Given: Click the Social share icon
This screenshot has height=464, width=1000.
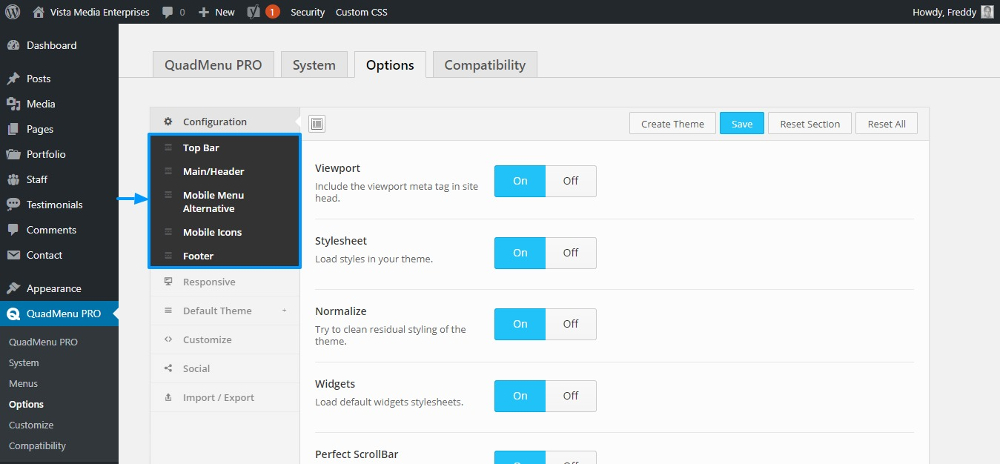Looking at the screenshot, I should click(x=168, y=368).
